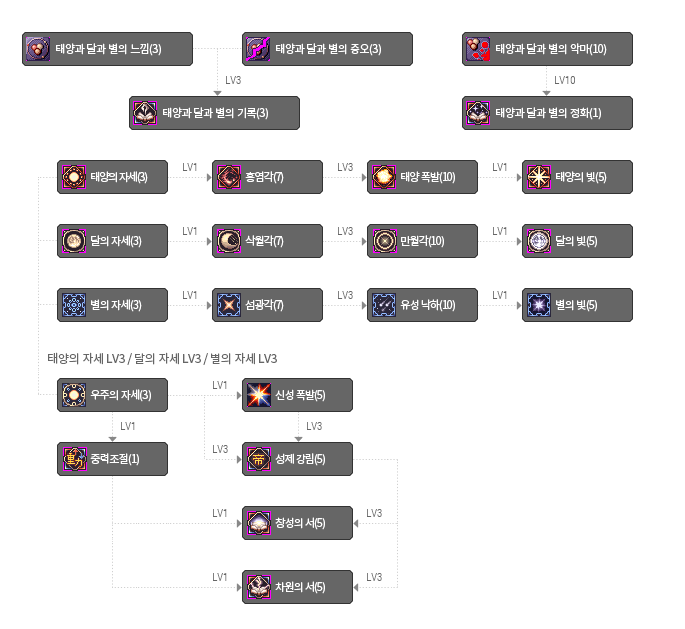Open the 태양과 달과 별의 느낌(3) skill node
The height and width of the screenshot is (629, 685).
pyautogui.click(x=107, y=49)
